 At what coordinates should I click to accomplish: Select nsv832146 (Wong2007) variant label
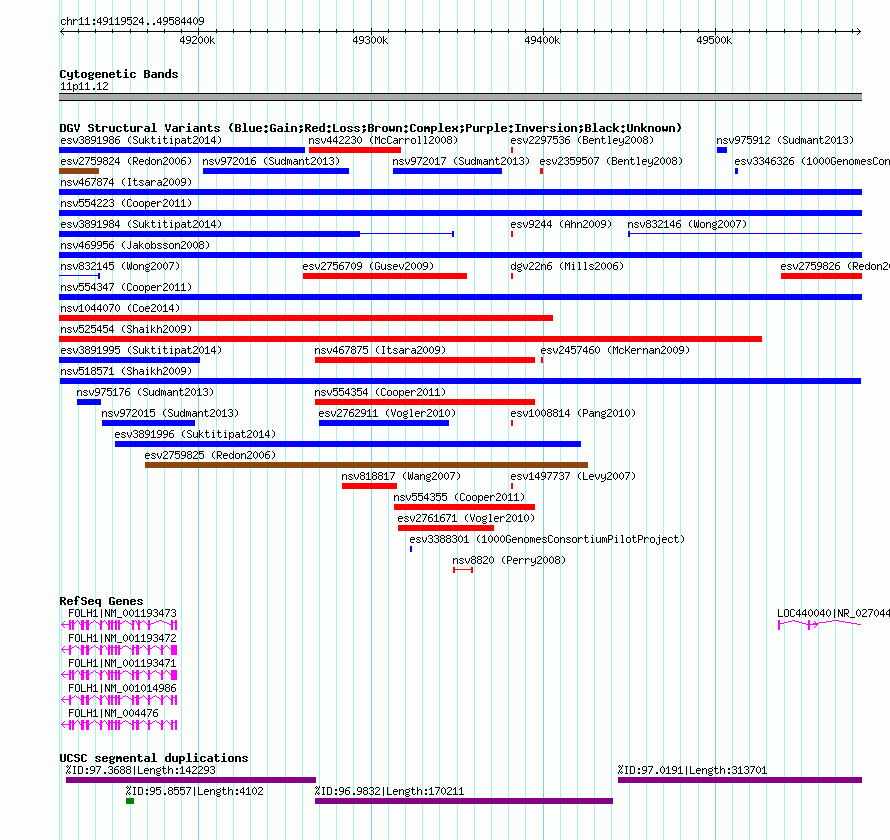click(687, 224)
